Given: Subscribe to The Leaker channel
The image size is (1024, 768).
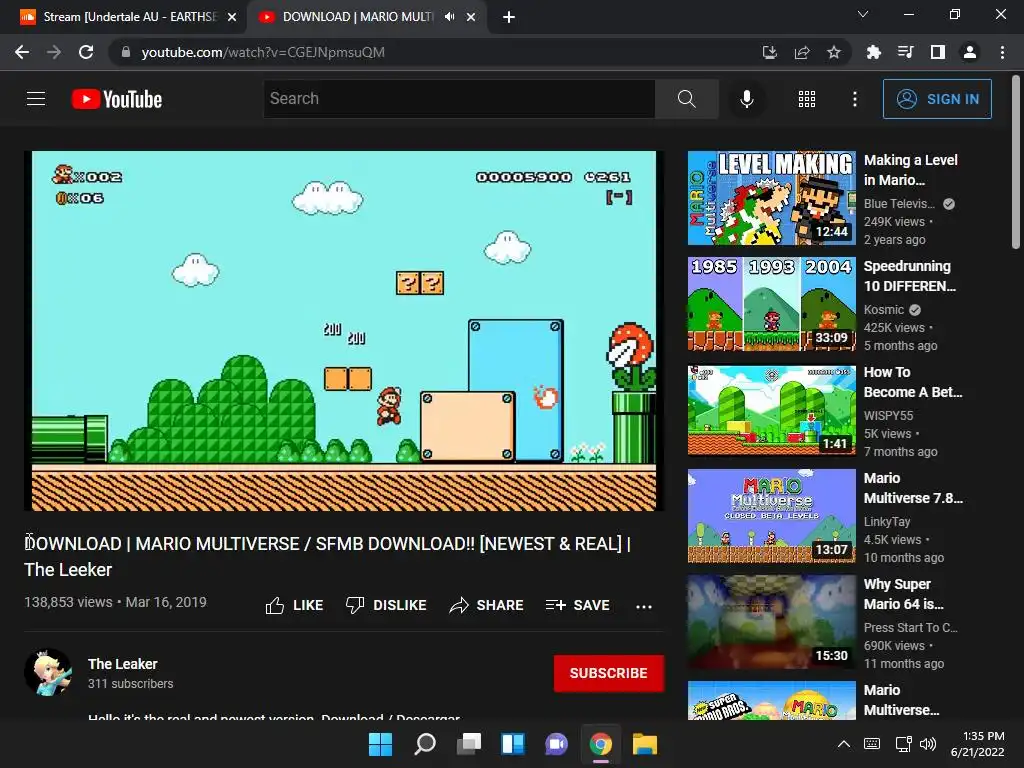Looking at the screenshot, I should pos(609,673).
